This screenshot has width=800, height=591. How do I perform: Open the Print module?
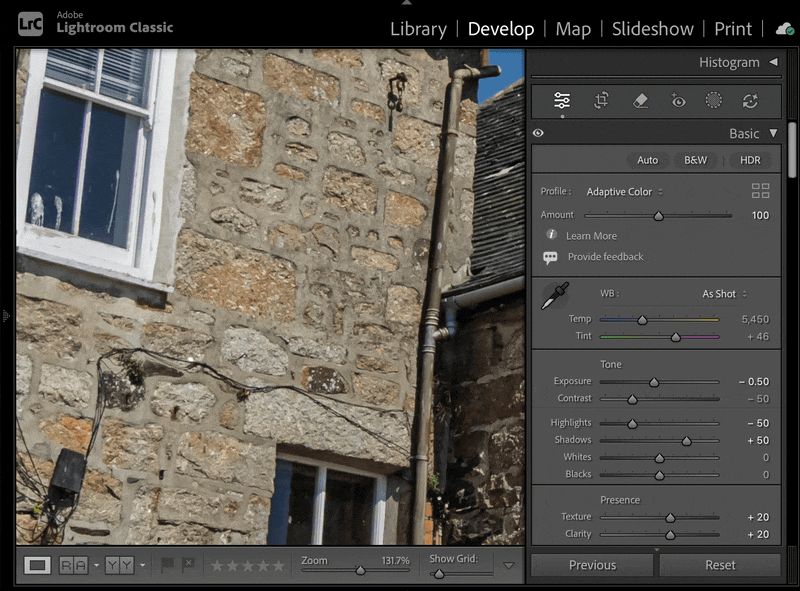(x=733, y=29)
